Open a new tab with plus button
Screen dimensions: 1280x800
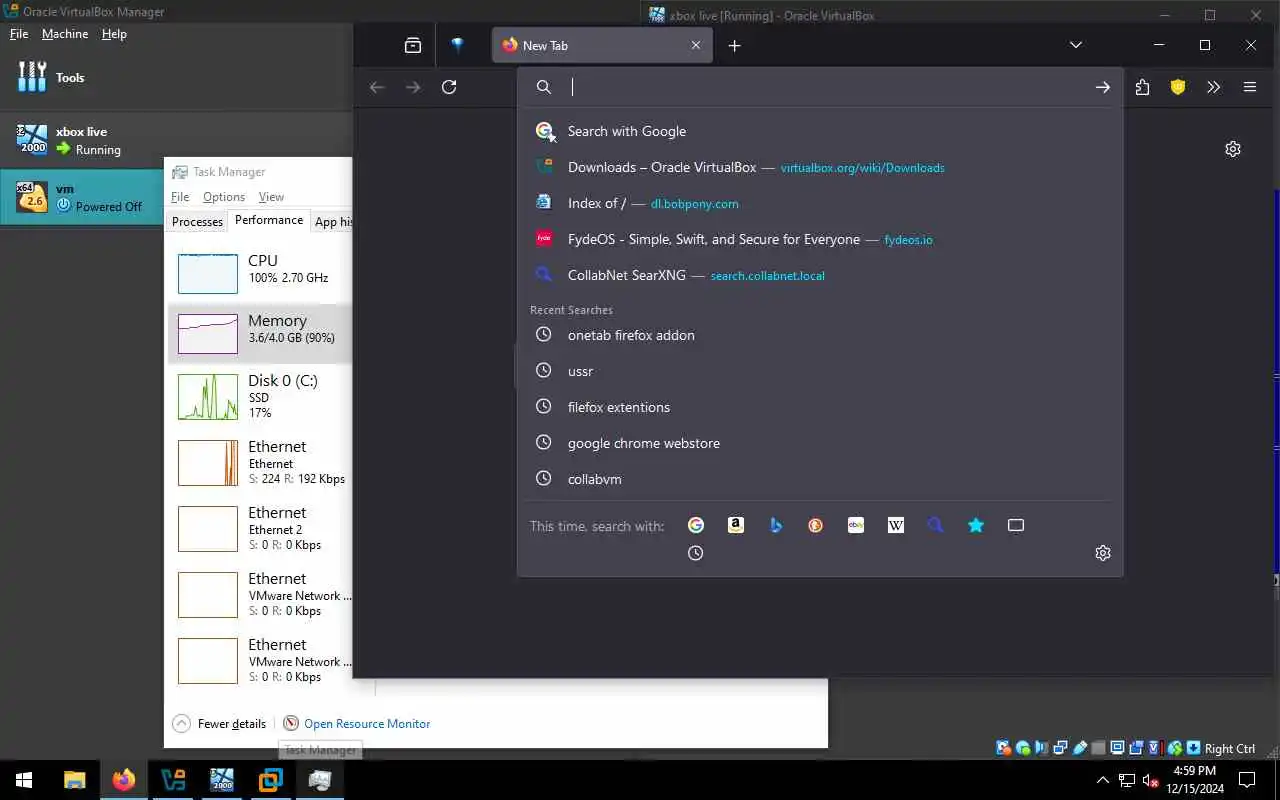(x=734, y=45)
